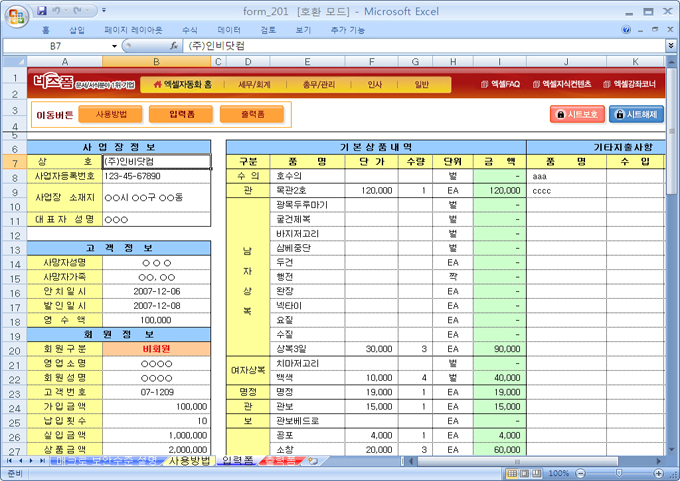Click the 시트보호 lock button
The image size is (680, 481).
577,115
